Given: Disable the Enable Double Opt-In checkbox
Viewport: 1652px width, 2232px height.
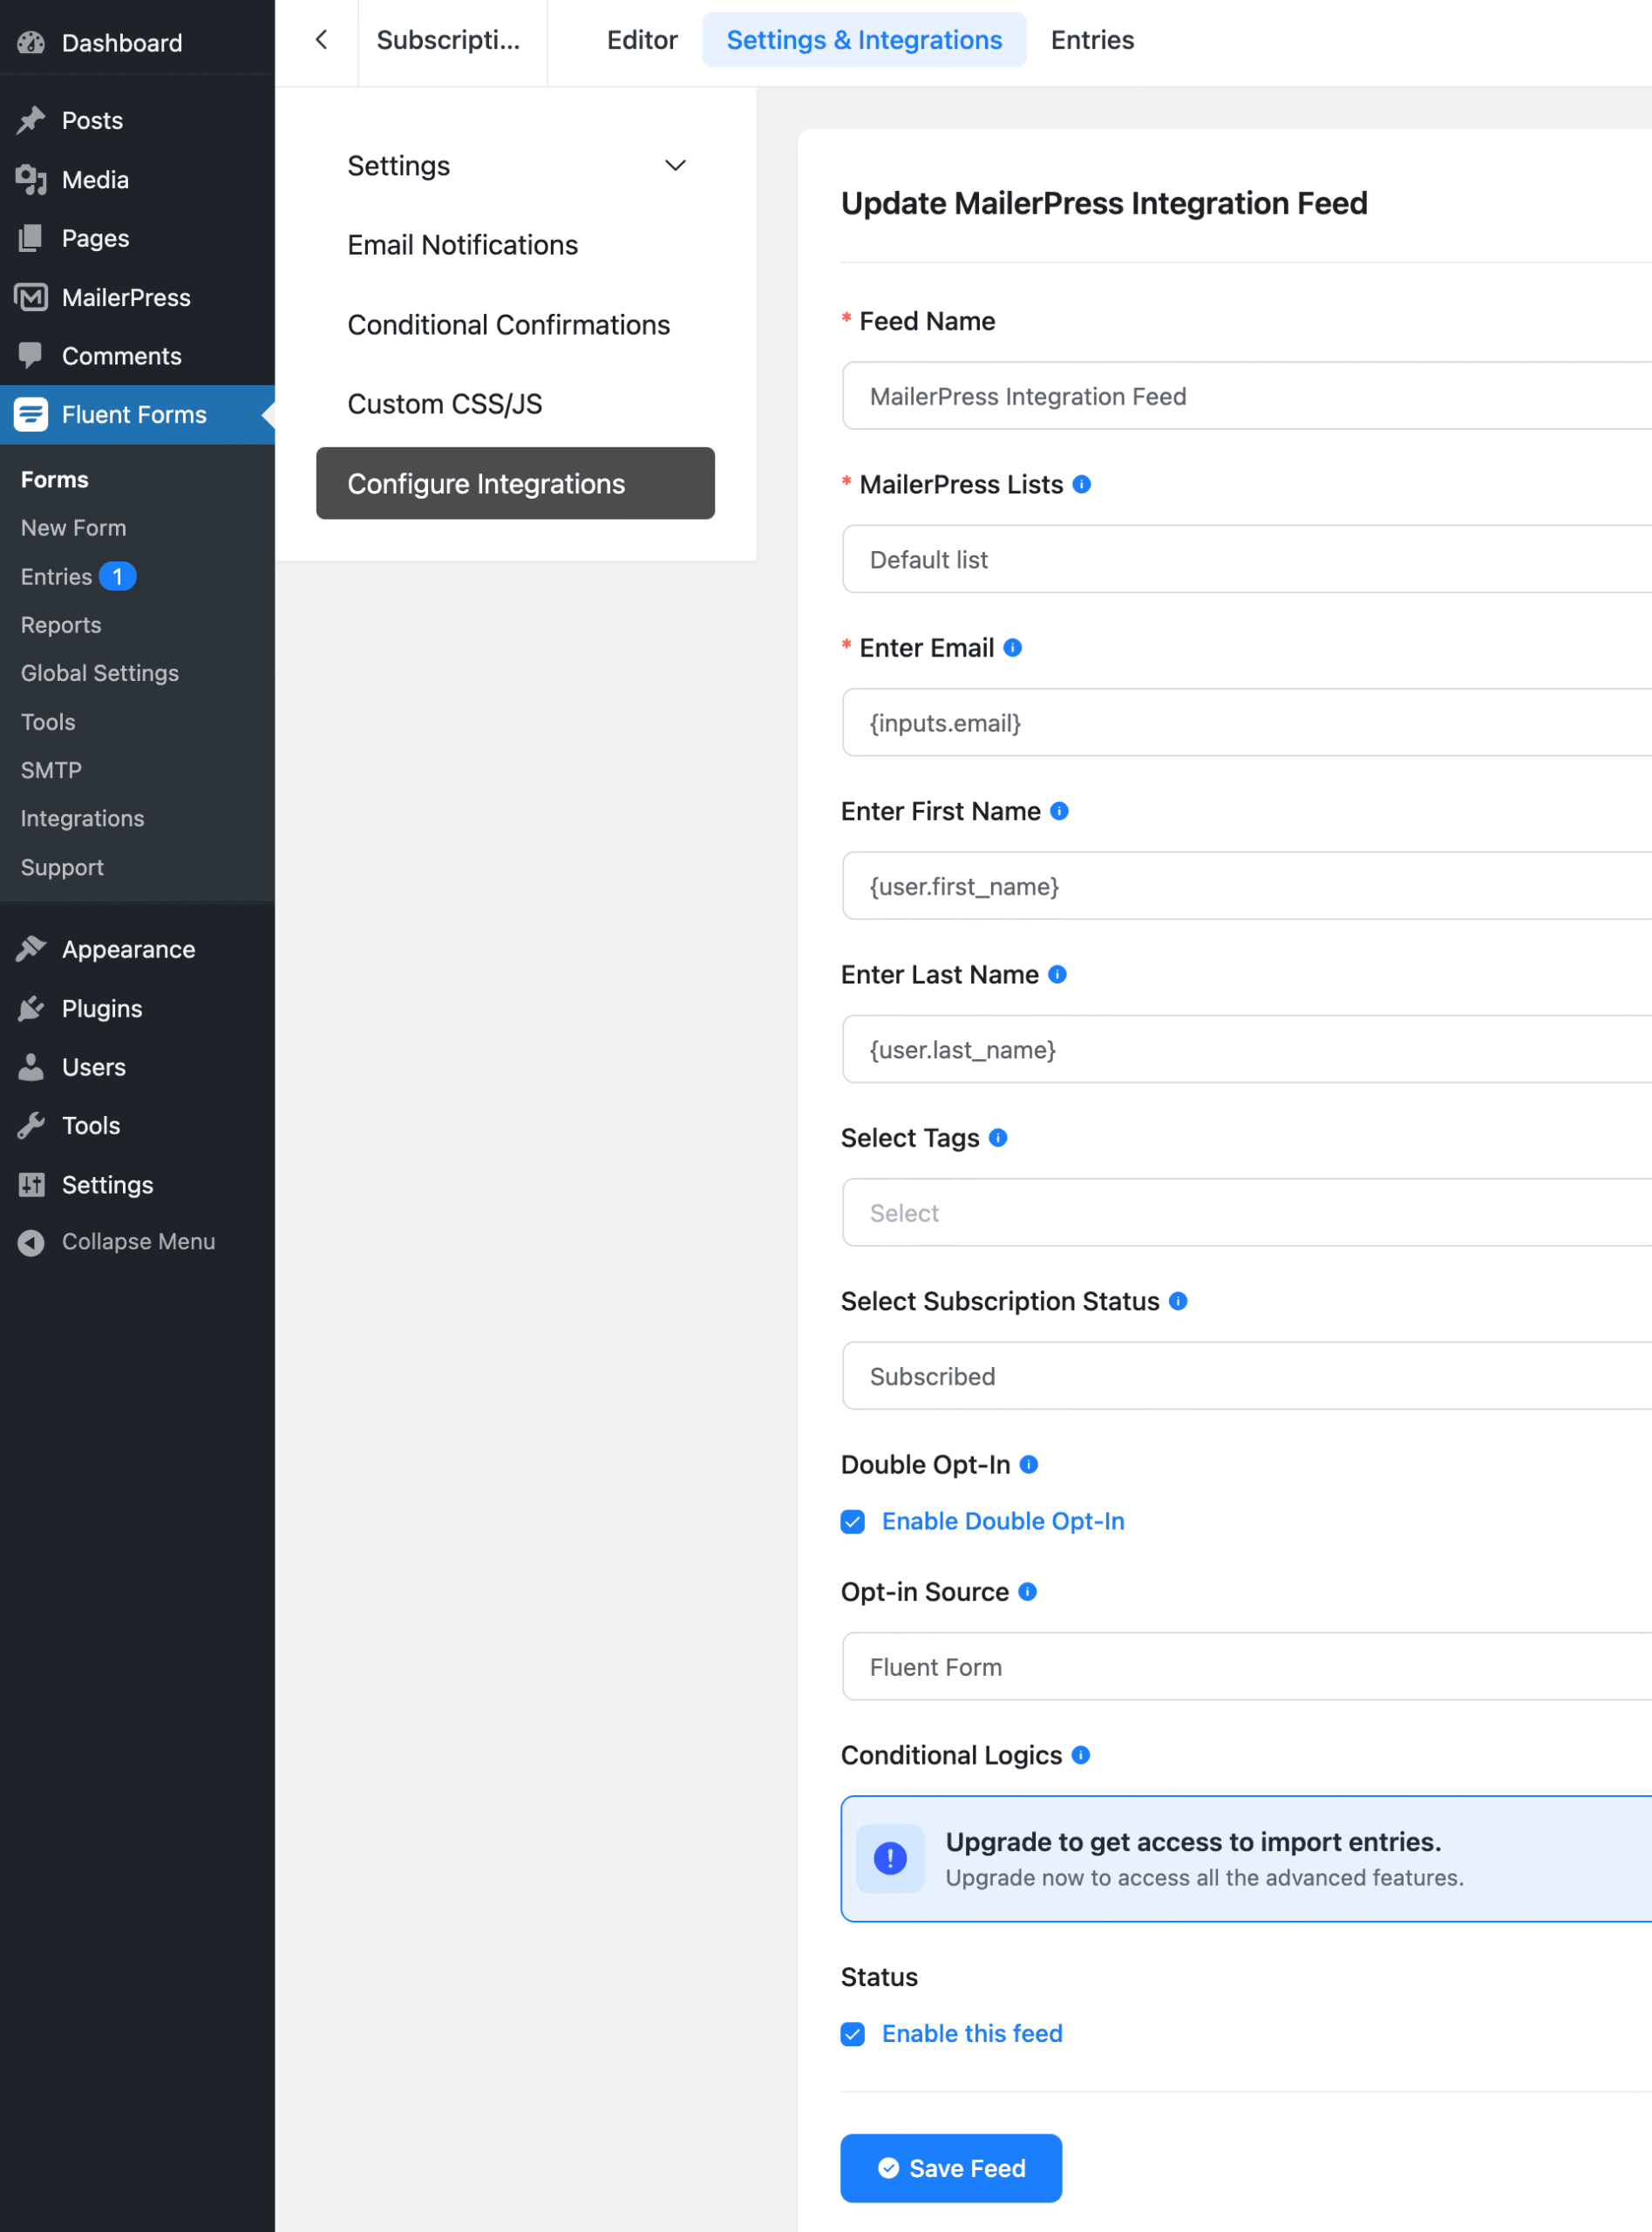Looking at the screenshot, I should [x=853, y=1521].
